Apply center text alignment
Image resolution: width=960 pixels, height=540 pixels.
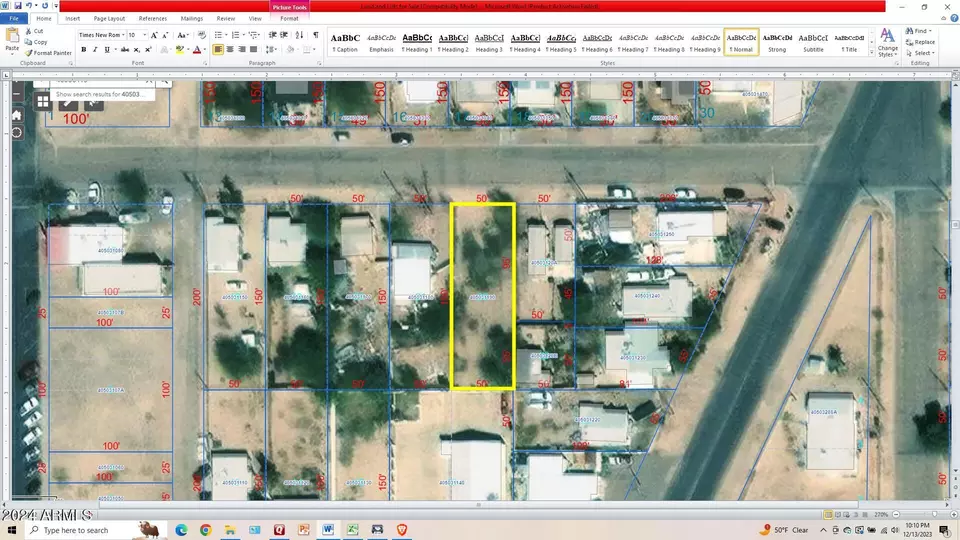(x=230, y=50)
